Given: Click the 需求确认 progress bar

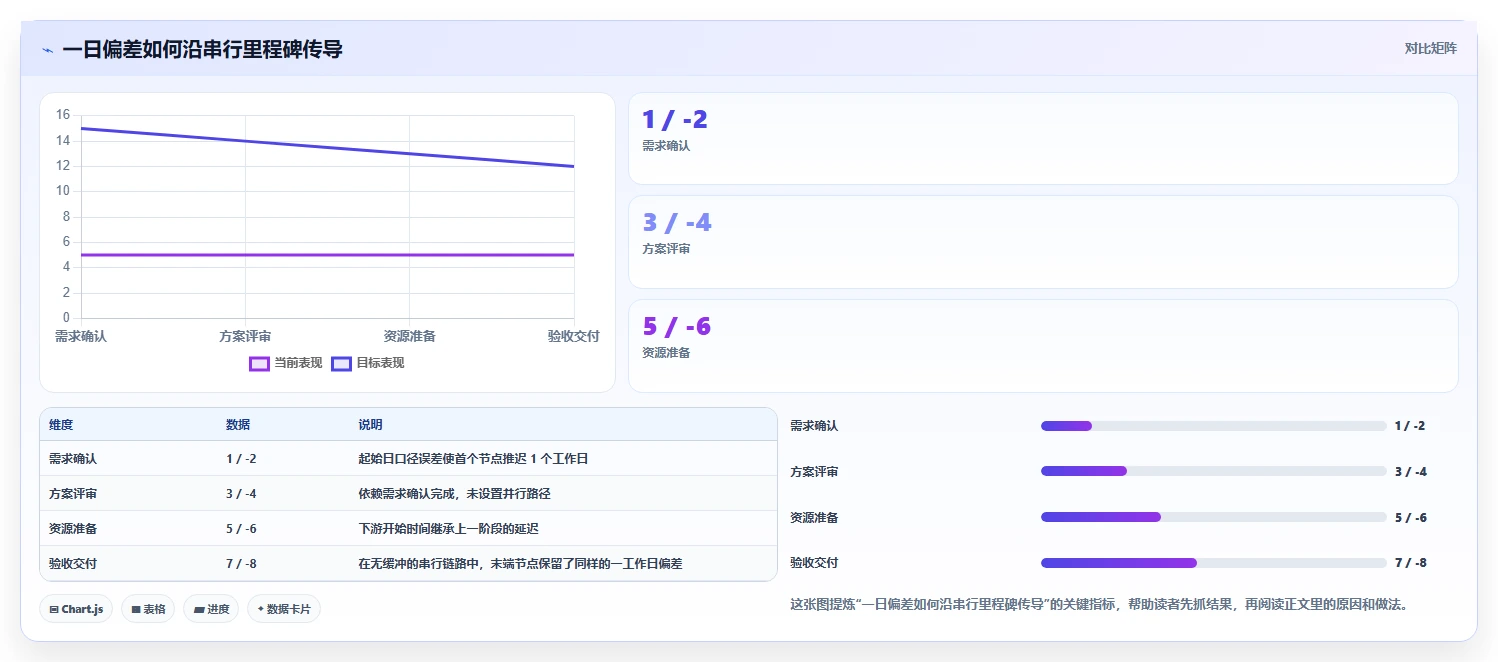Looking at the screenshot, I should coord(1213,426).
